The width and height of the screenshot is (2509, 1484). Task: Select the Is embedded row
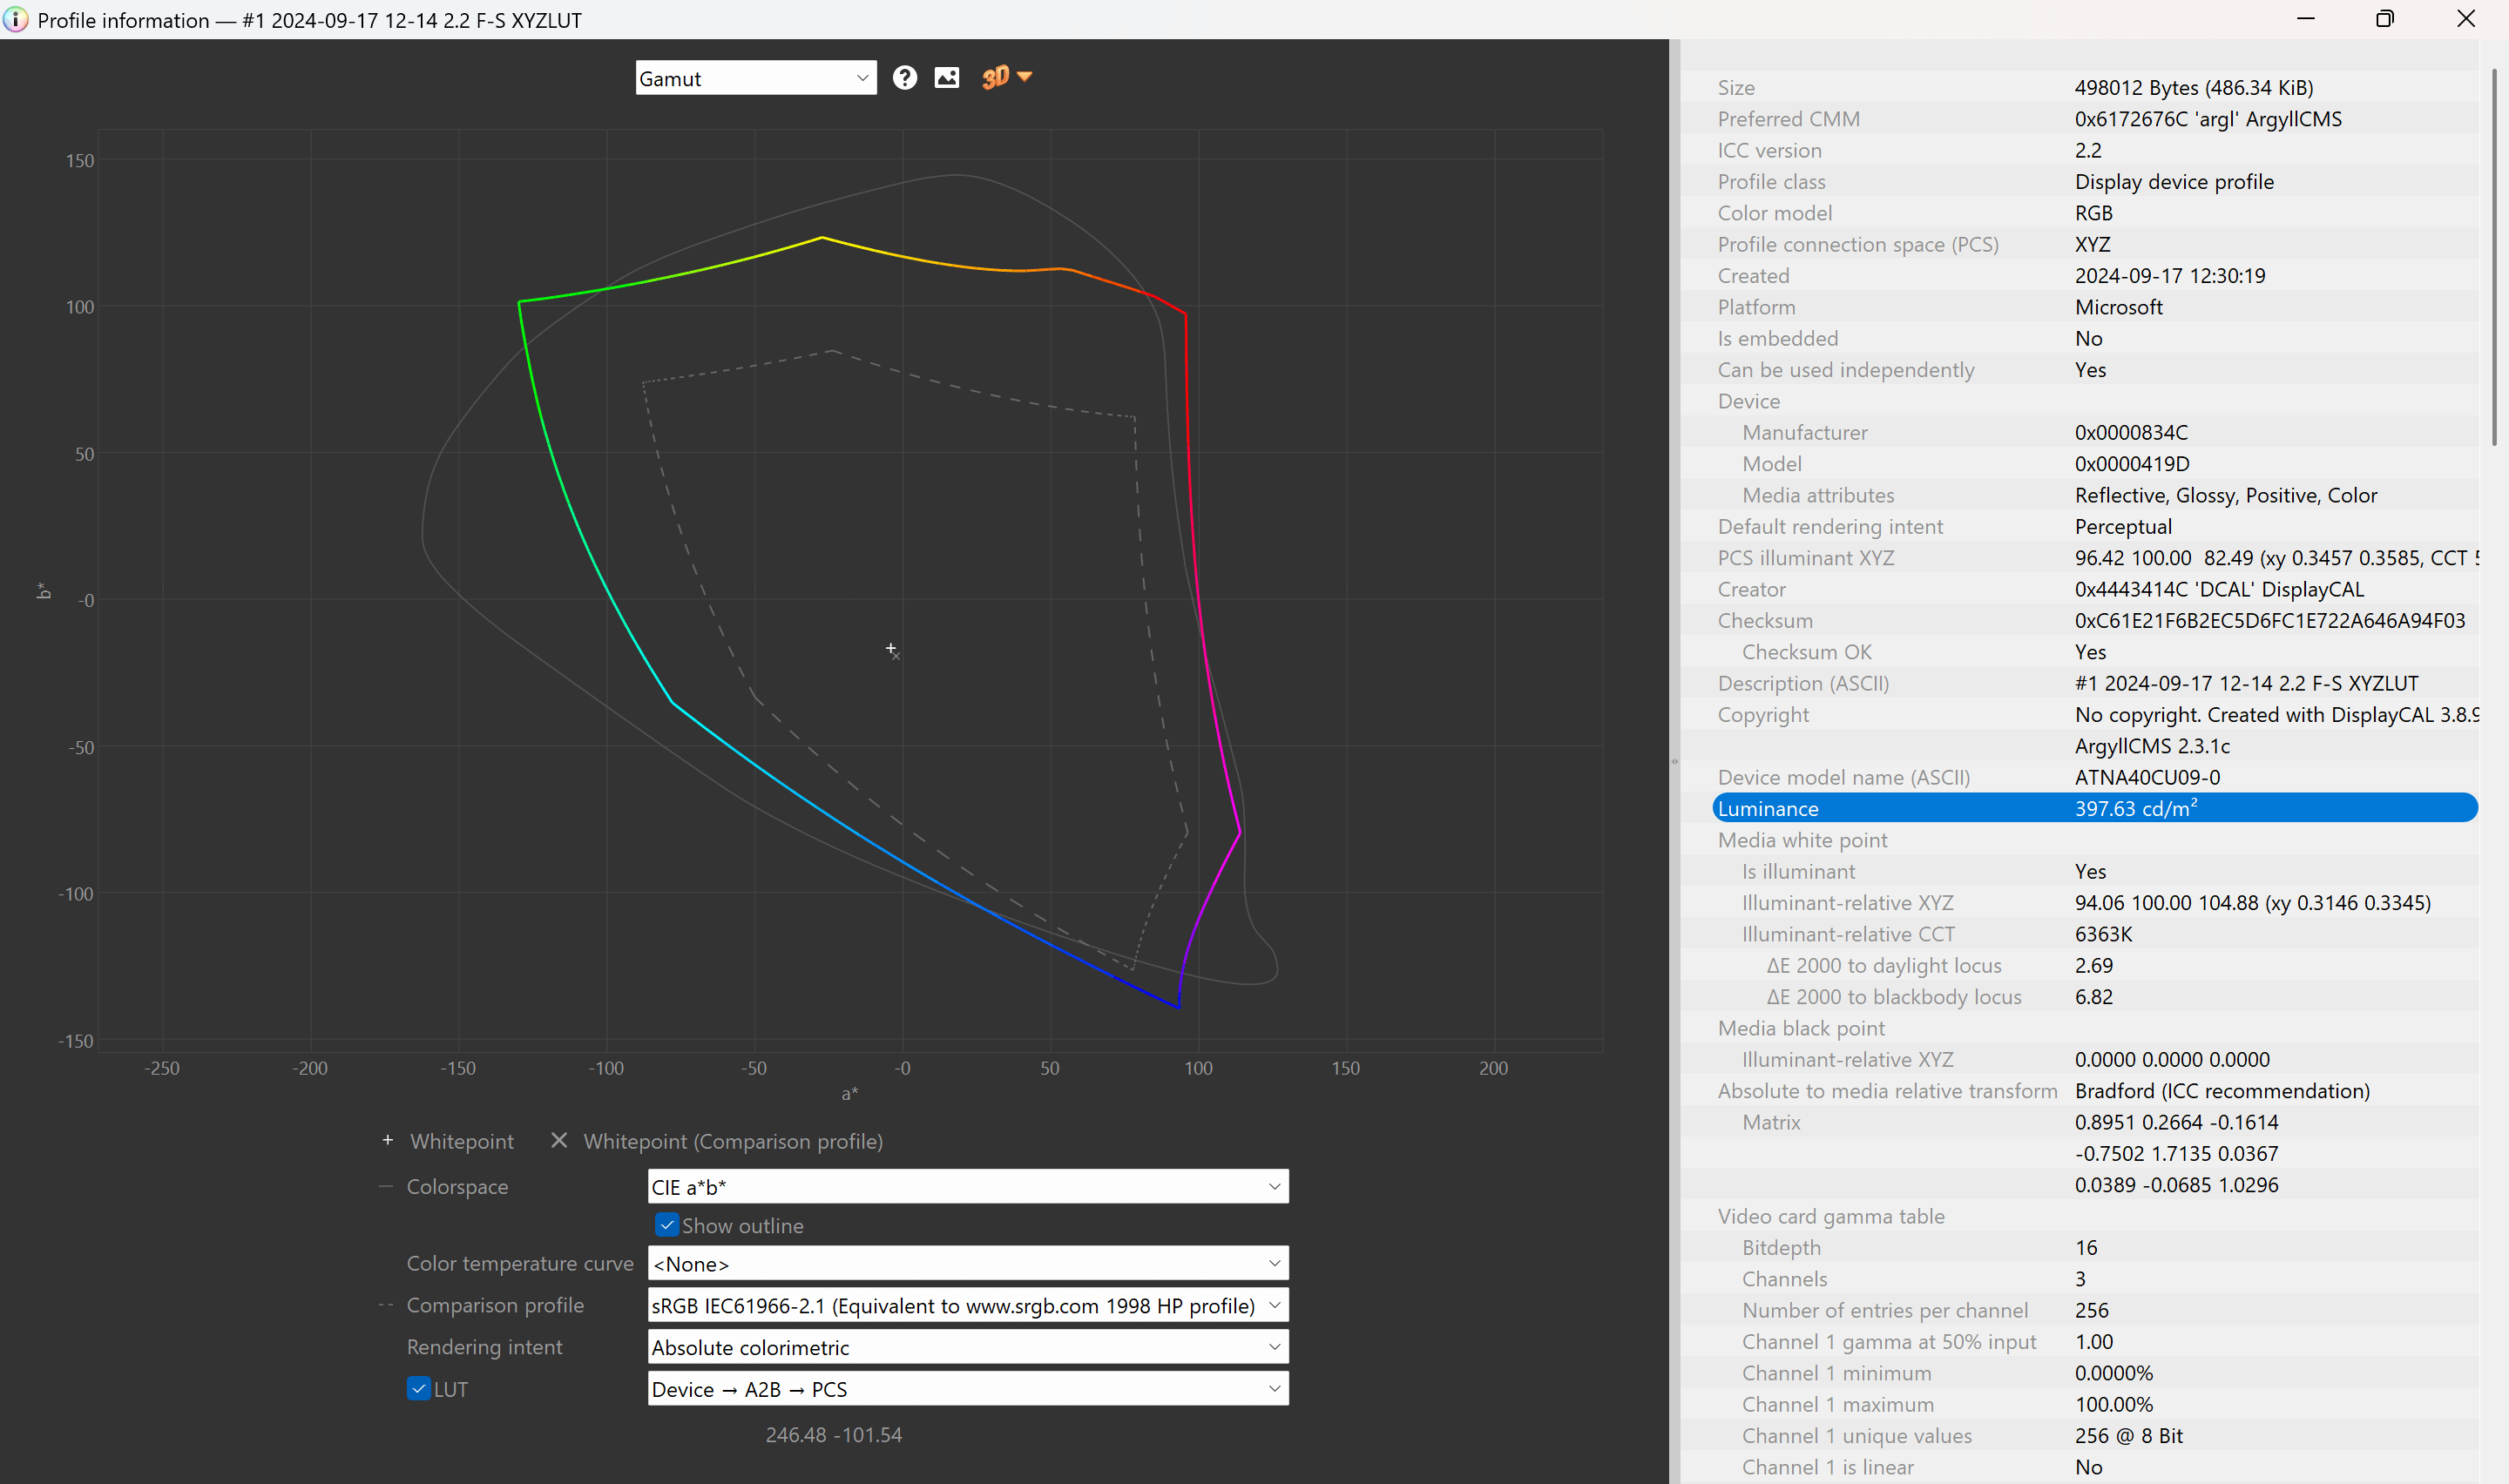click(x=2095, y=338)
